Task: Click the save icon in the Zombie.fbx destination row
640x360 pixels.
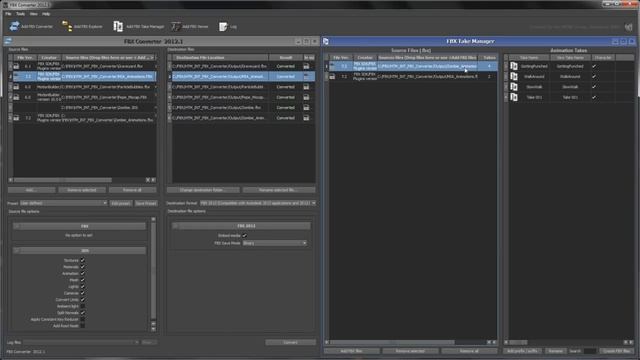Action: 306,108
